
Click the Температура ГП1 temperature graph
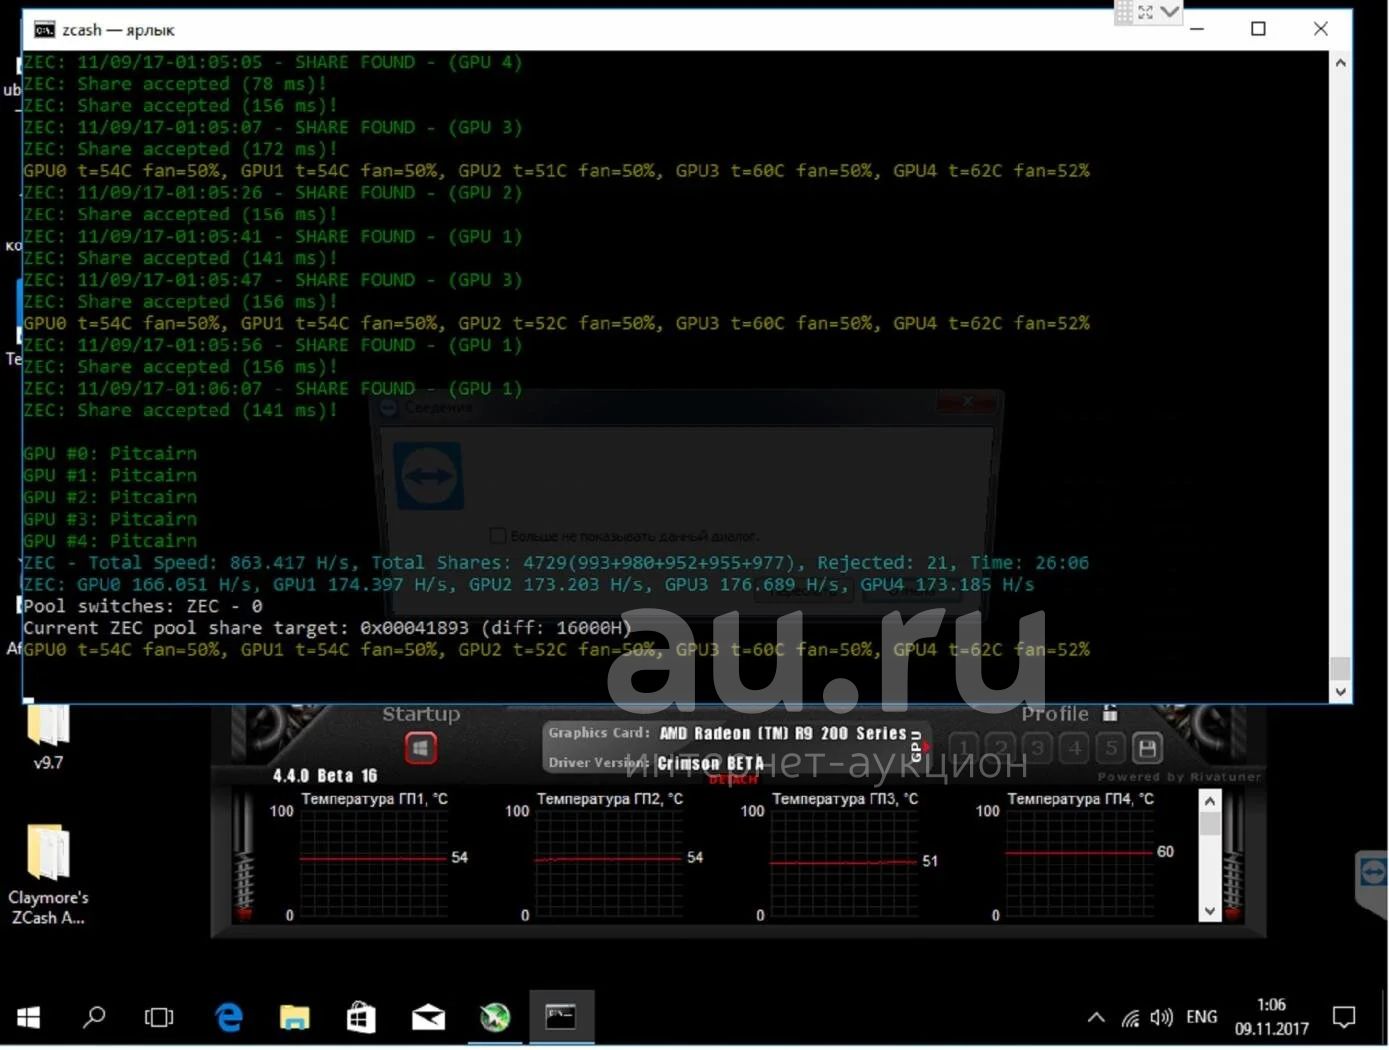[x=373, y=863]
